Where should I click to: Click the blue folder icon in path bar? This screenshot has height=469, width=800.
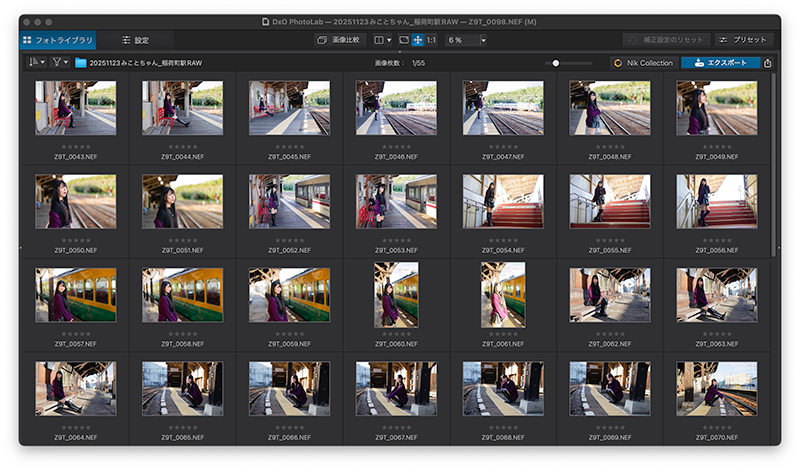(81, 63)
